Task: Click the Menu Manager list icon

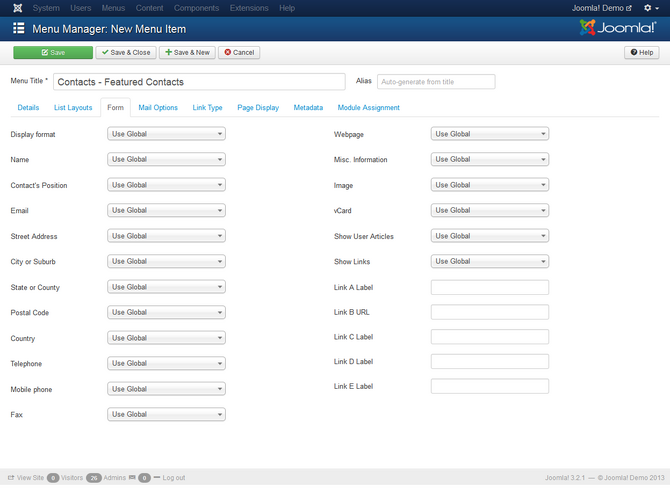Action: [19, 29]
